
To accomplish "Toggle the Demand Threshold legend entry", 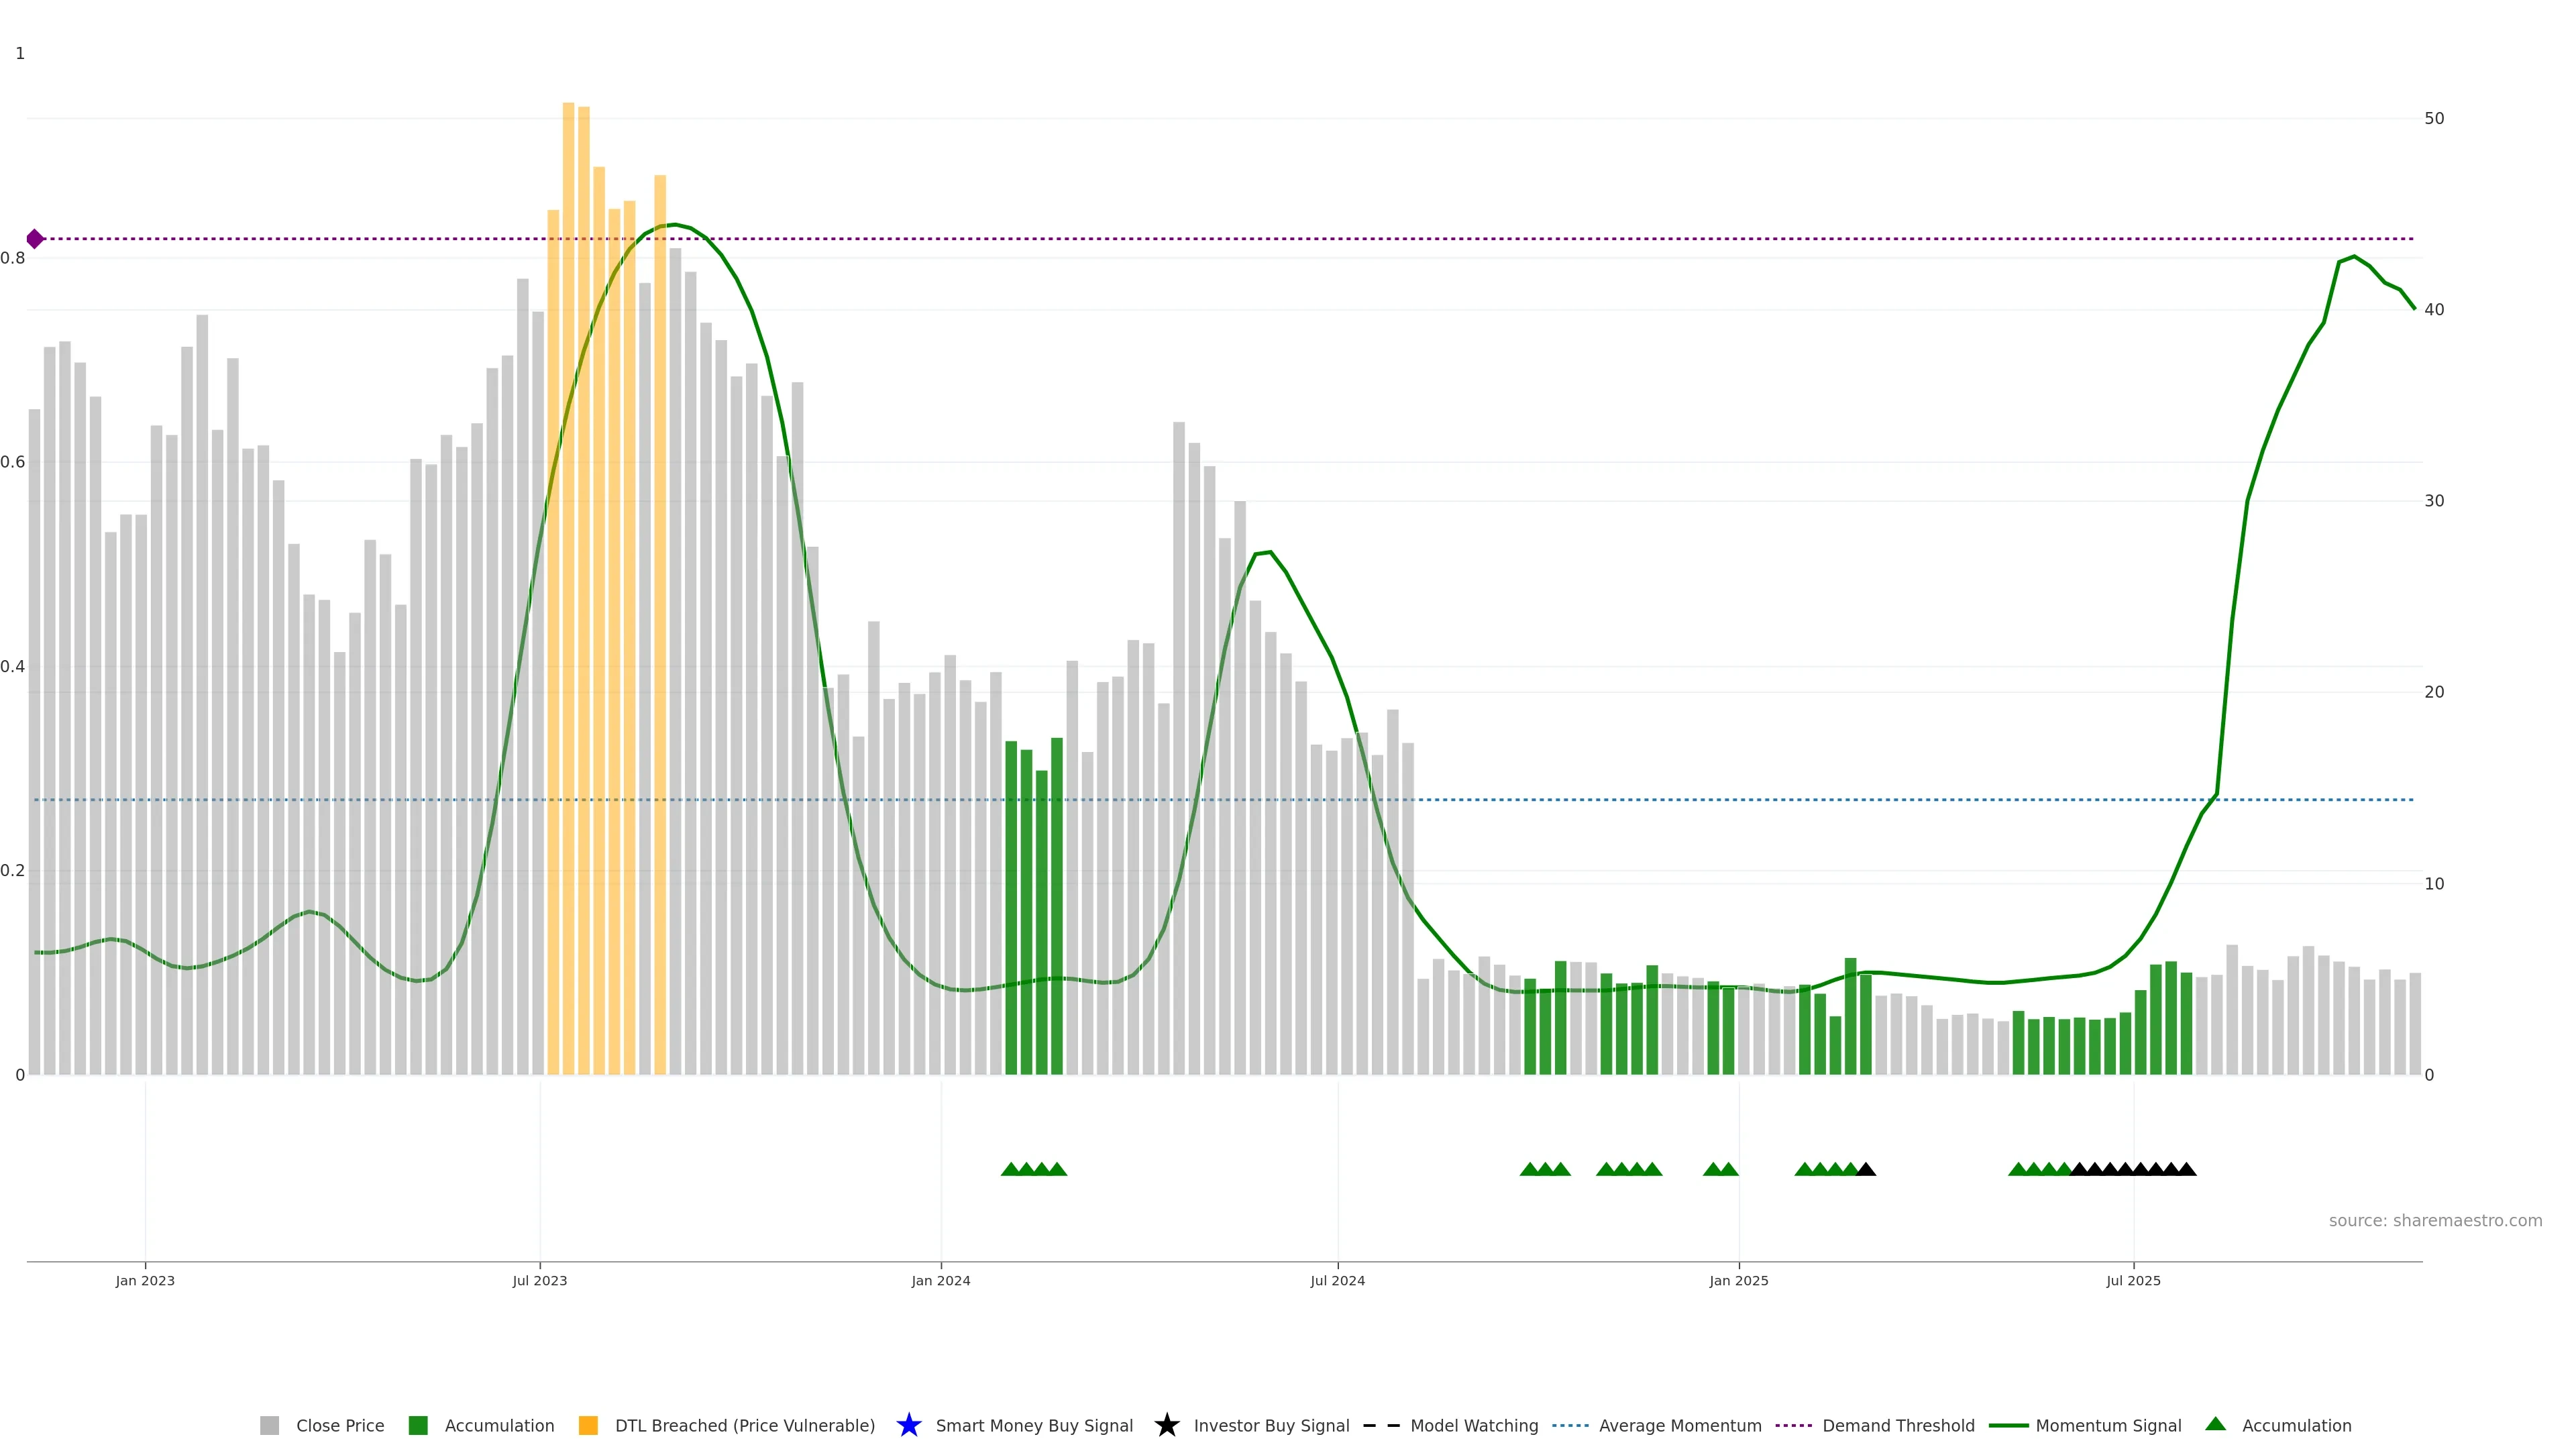I will click(x=1898, y=1425).
